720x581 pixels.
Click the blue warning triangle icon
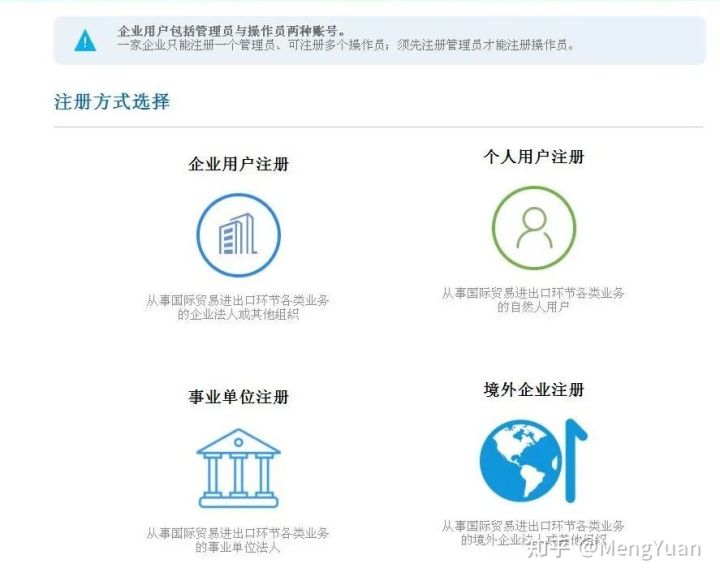click(x=85, y=40)
